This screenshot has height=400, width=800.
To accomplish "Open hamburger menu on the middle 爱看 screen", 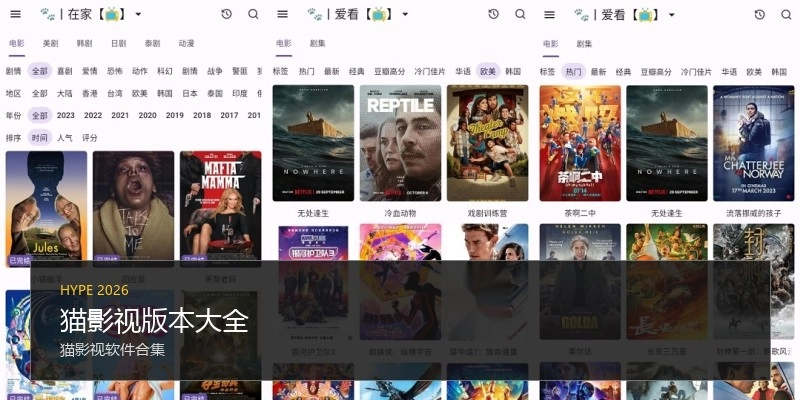I will (283, 14).
